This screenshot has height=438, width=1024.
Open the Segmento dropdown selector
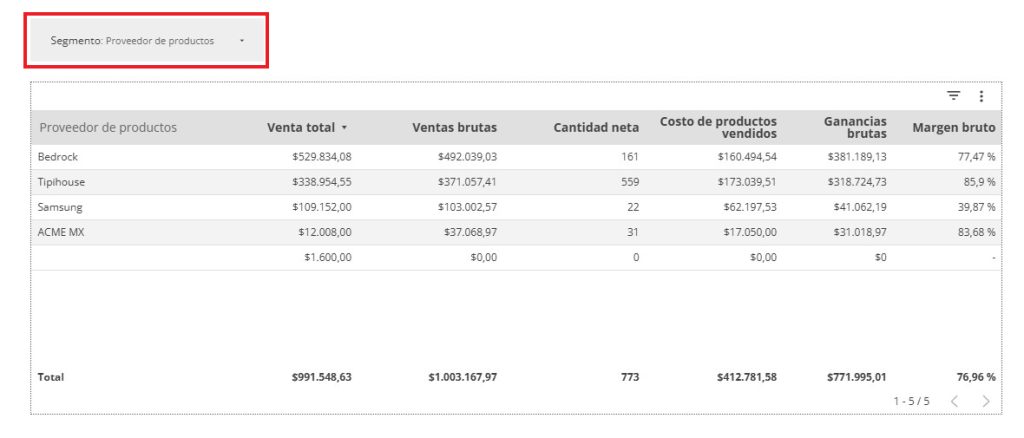tap(146, 40)
